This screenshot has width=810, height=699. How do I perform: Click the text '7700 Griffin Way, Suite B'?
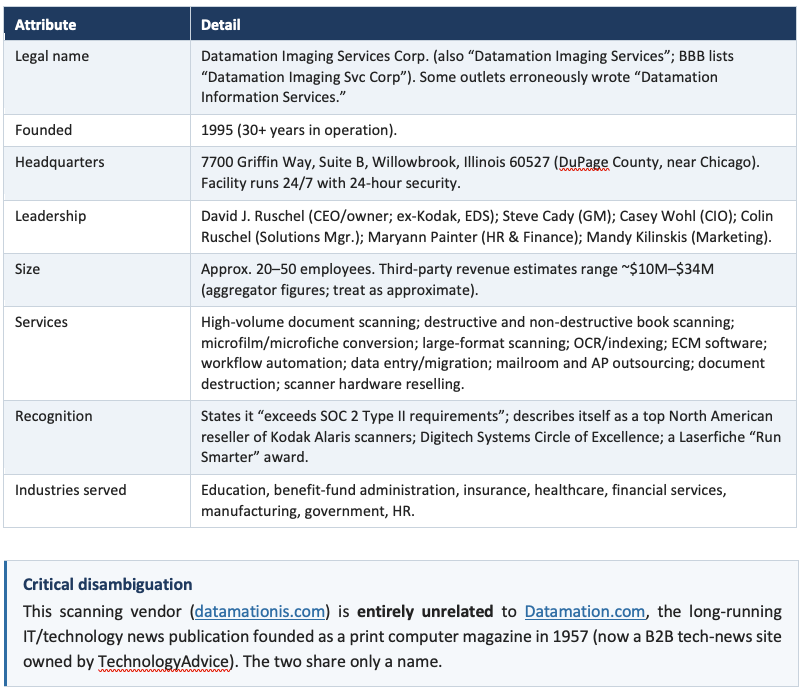click(283, 162)
